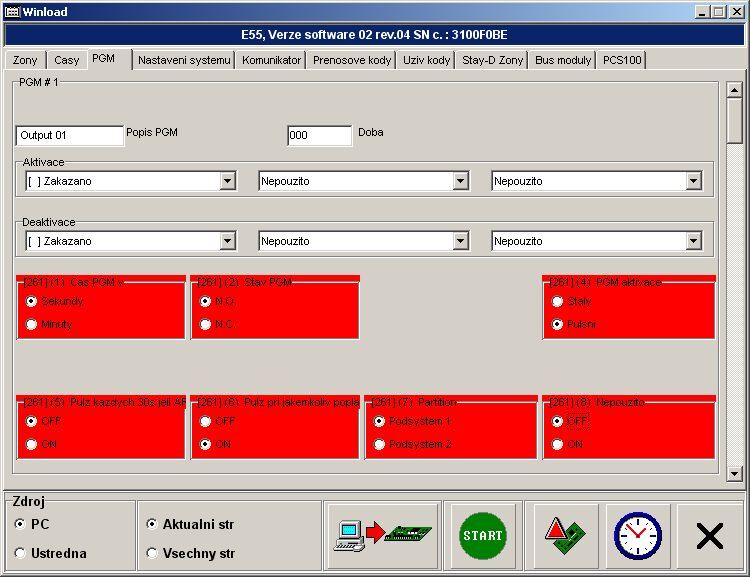Choose N.C. option for PGM state

click(x=206, y=324)
